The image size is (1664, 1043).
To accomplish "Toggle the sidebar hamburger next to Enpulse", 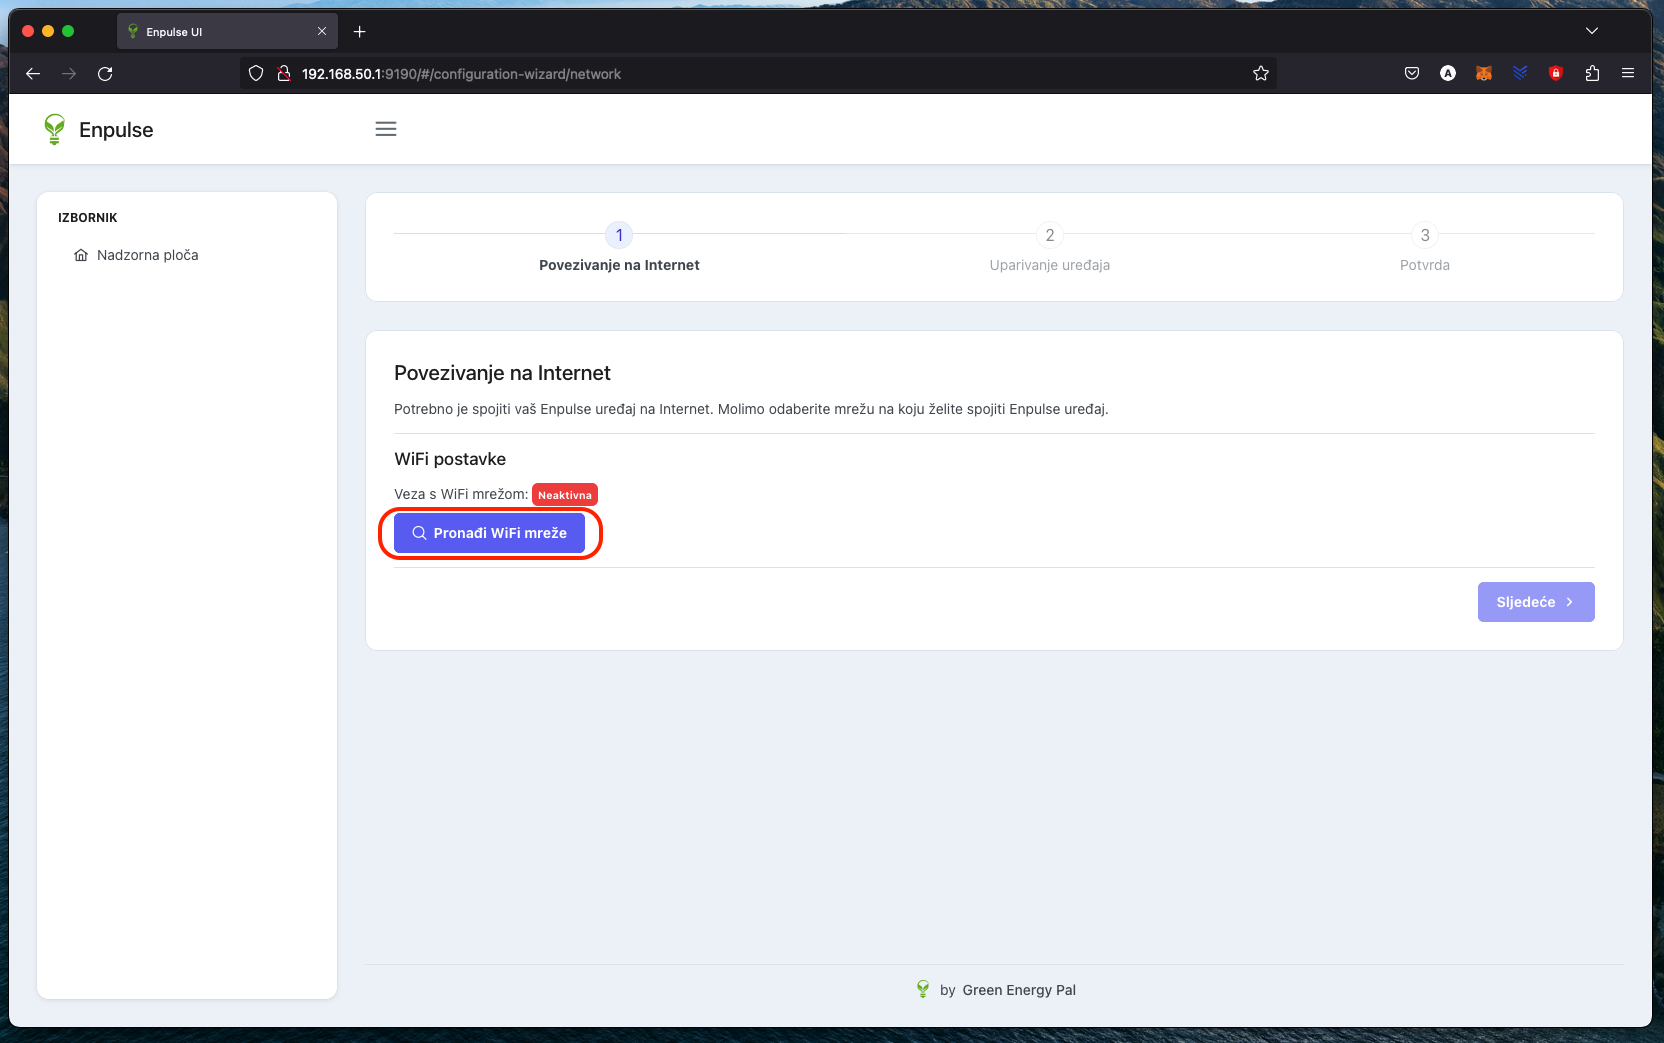I will pyautogui.click(x=386, y=129).
